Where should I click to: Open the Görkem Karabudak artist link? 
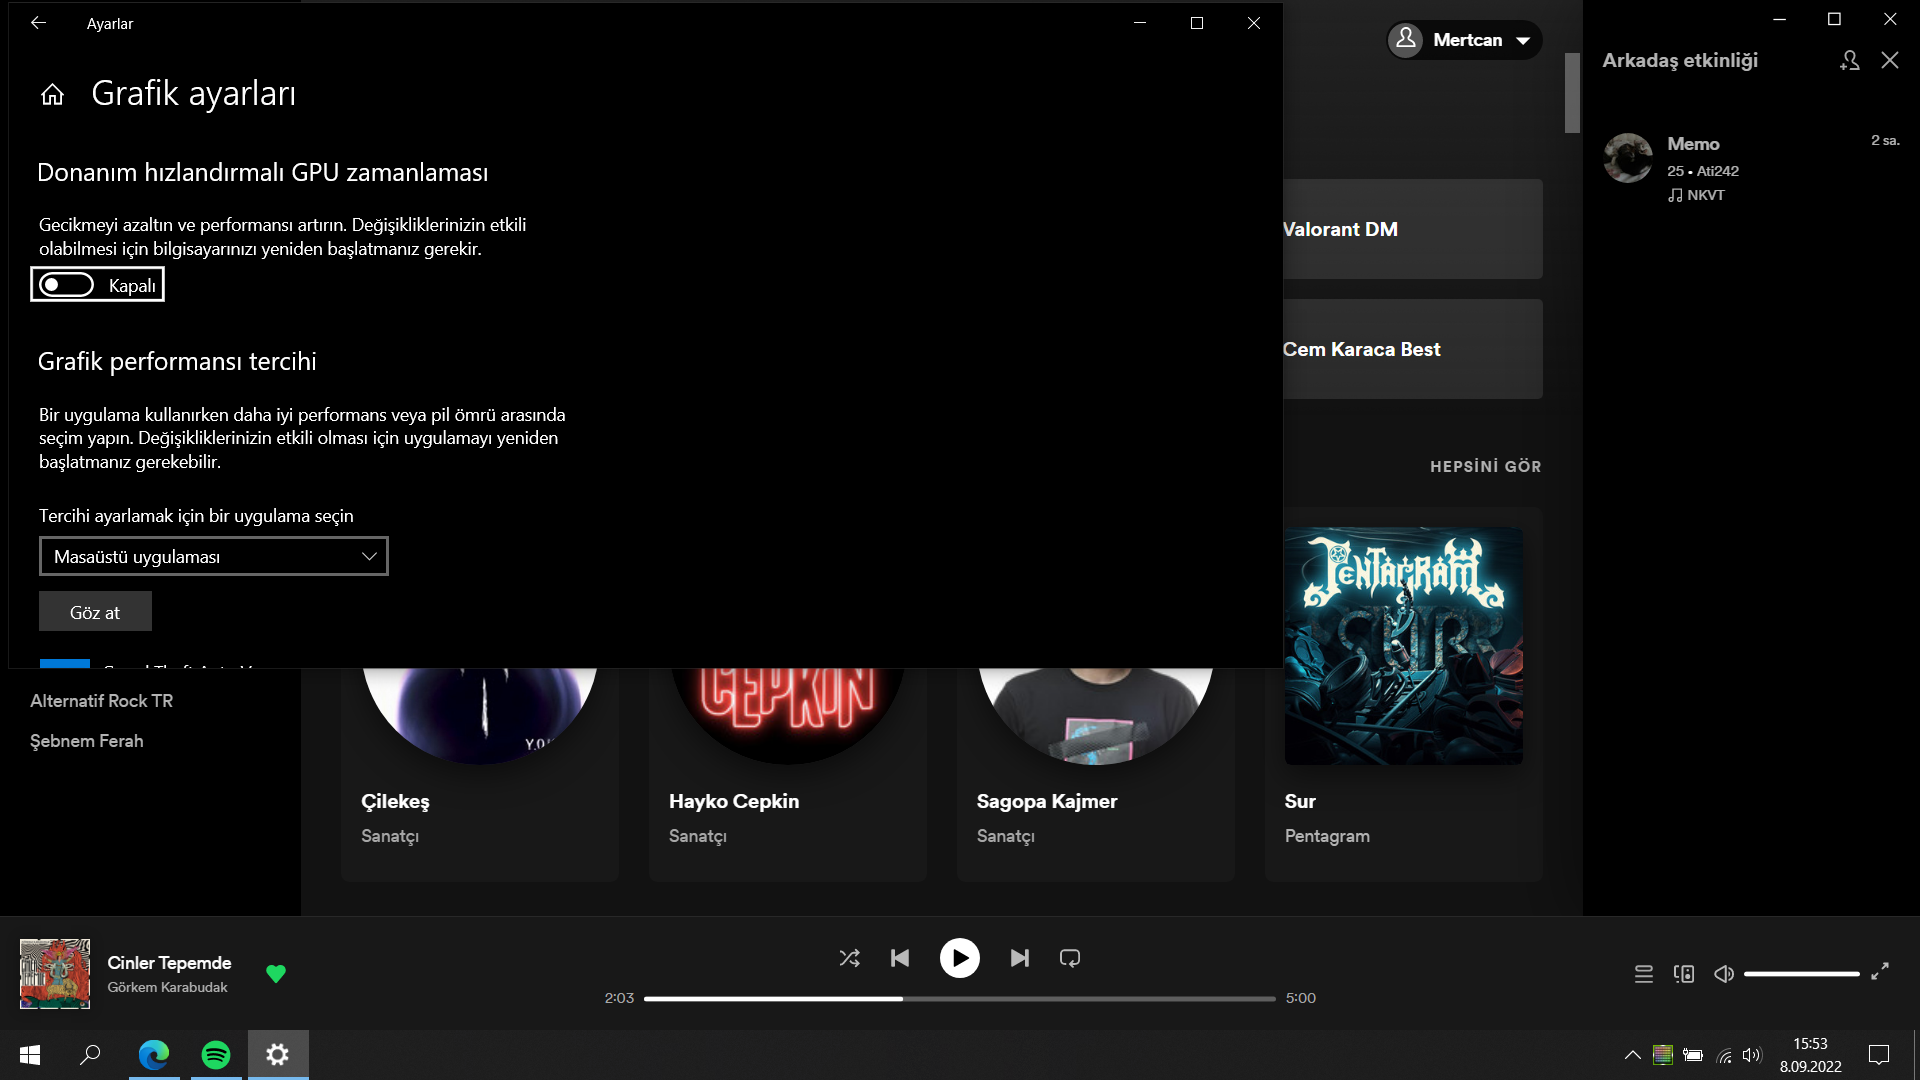[167, 987]
